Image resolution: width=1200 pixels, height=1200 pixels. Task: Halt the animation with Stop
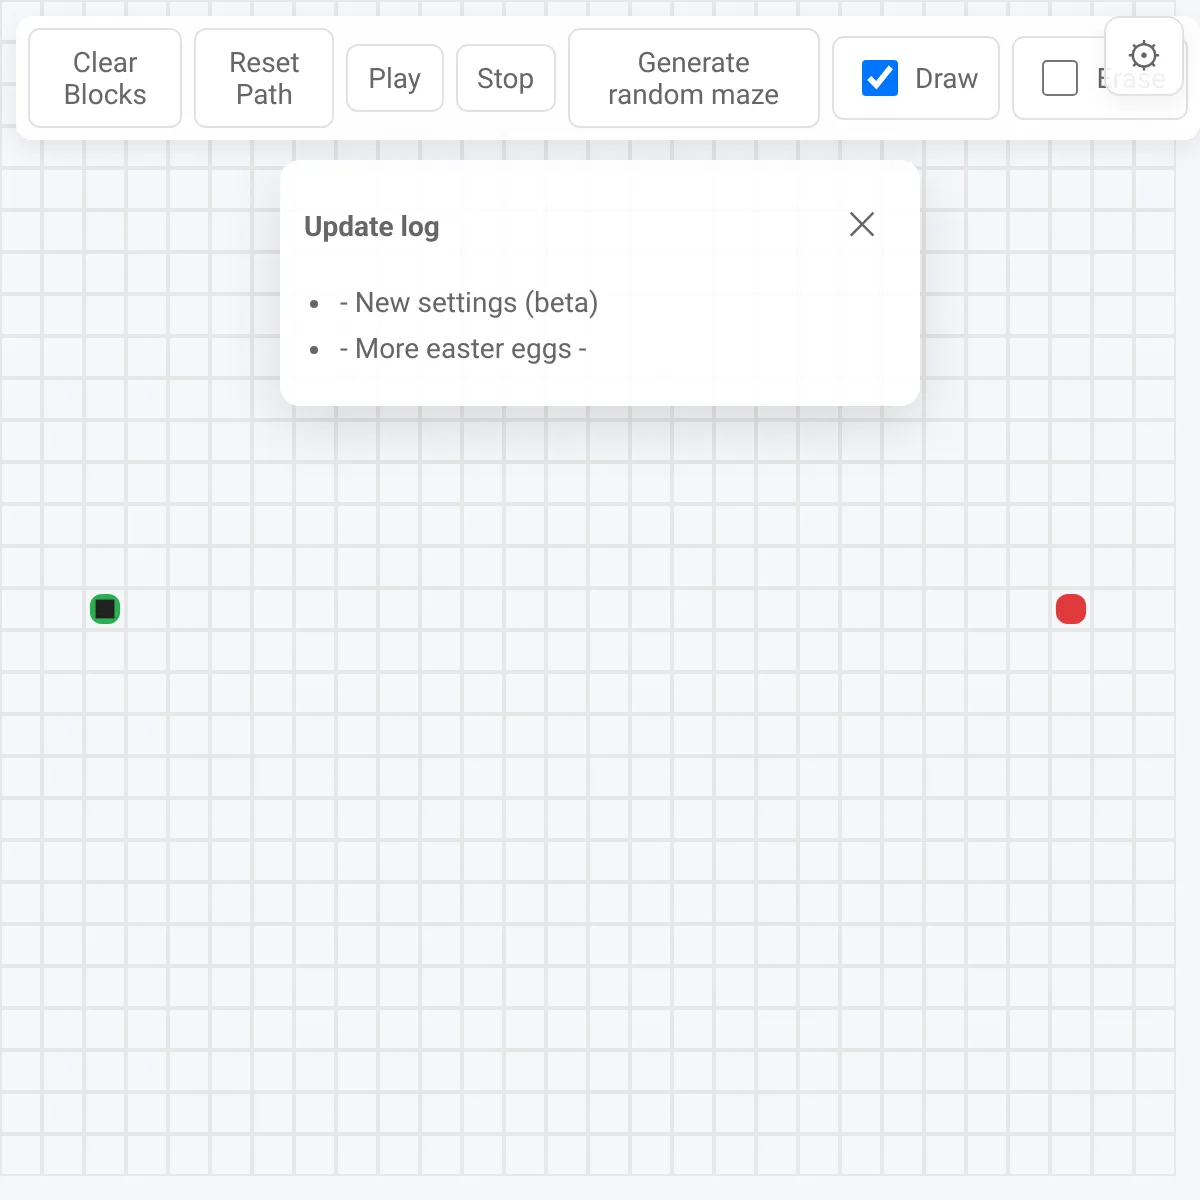point(505,78)
